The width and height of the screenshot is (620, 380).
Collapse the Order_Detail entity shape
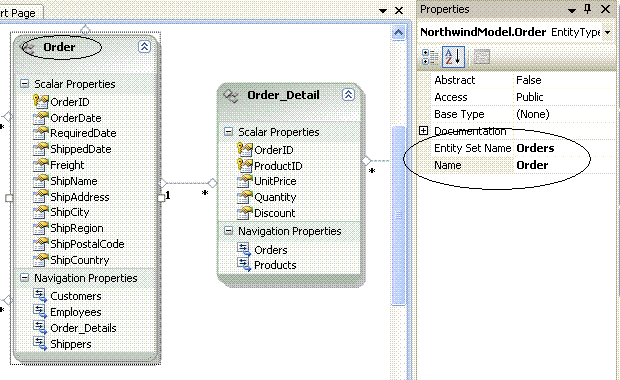348,95
